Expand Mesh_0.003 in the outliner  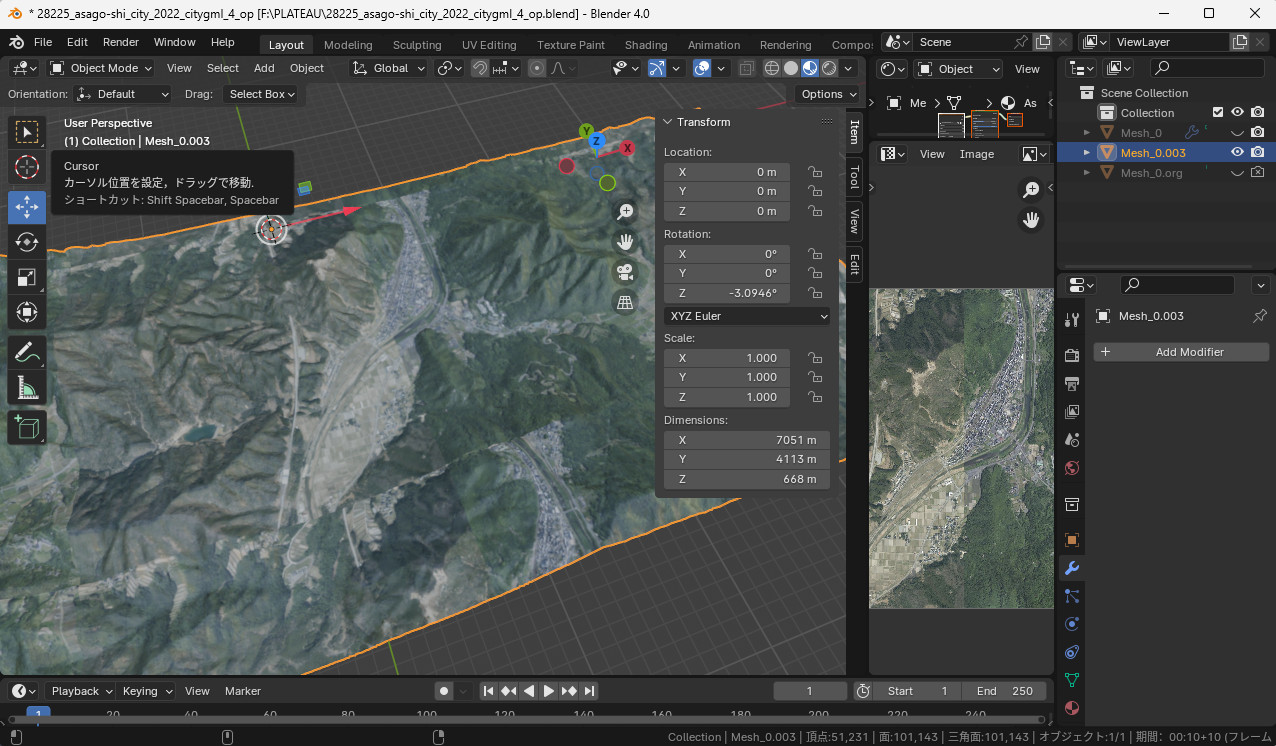[1088, 153]
